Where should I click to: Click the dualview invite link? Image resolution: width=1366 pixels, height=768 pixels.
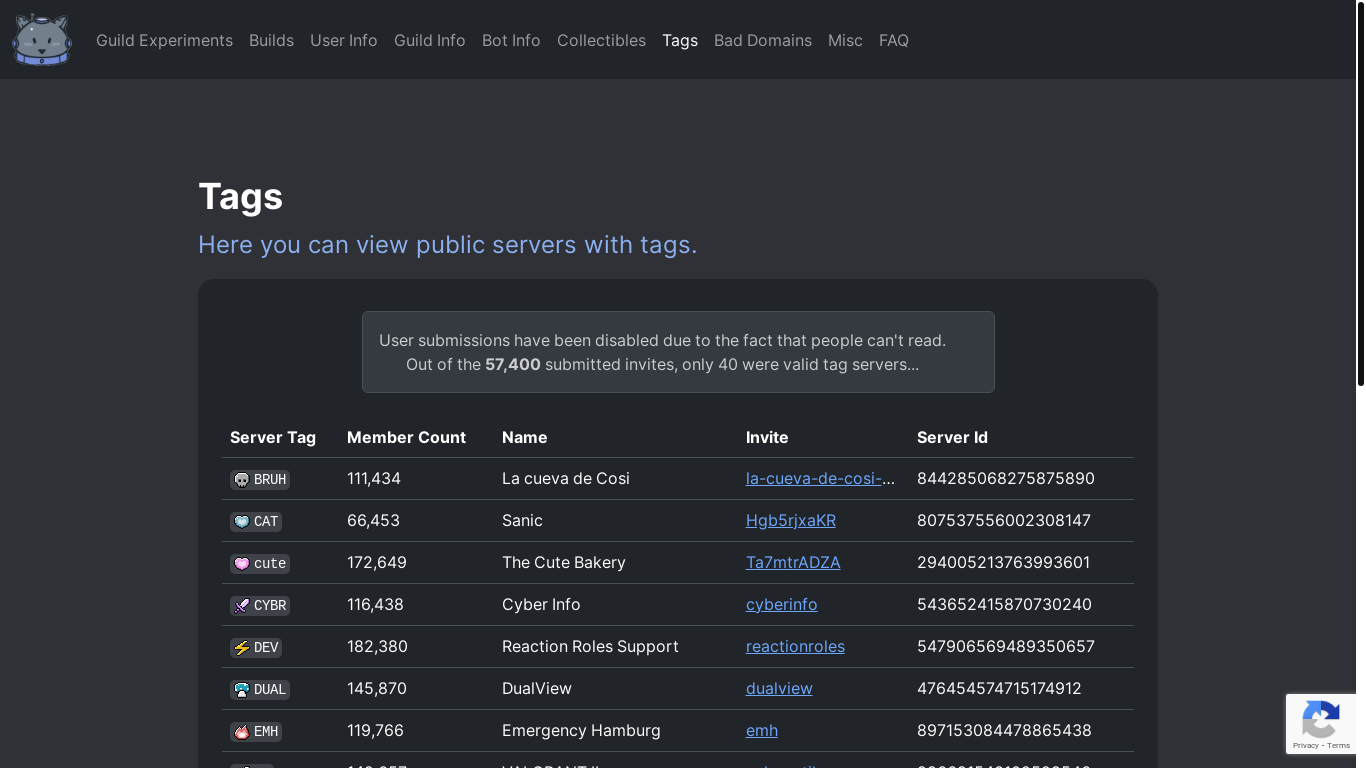(779, 689)
